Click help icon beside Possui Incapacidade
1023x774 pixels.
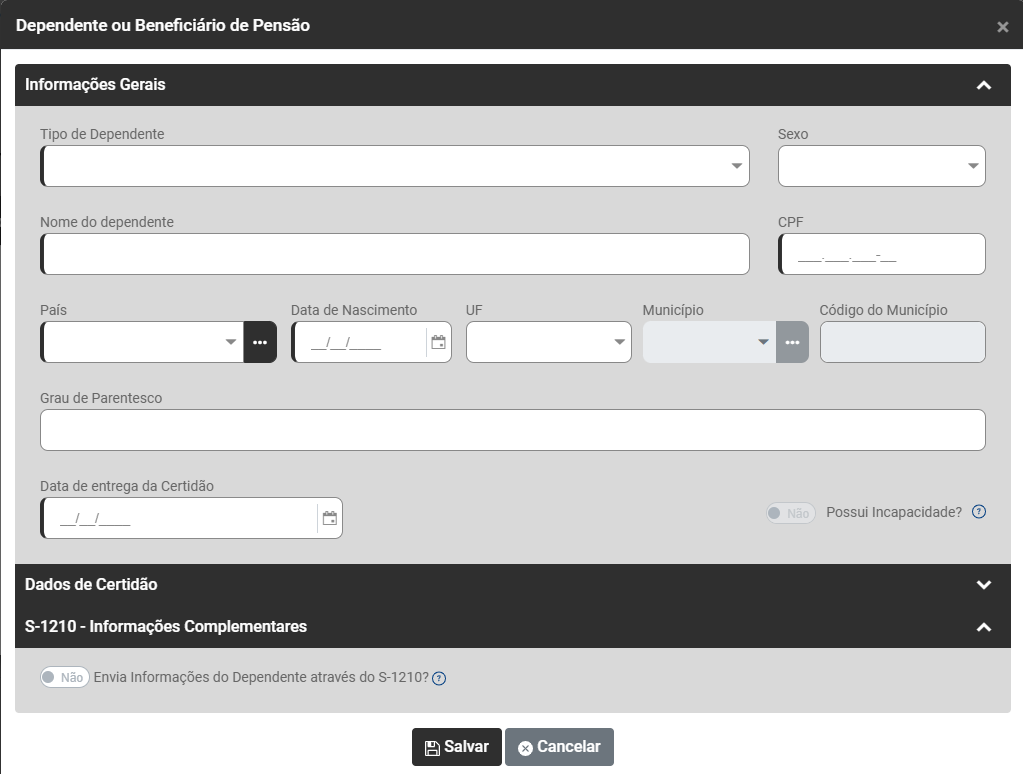979,512
